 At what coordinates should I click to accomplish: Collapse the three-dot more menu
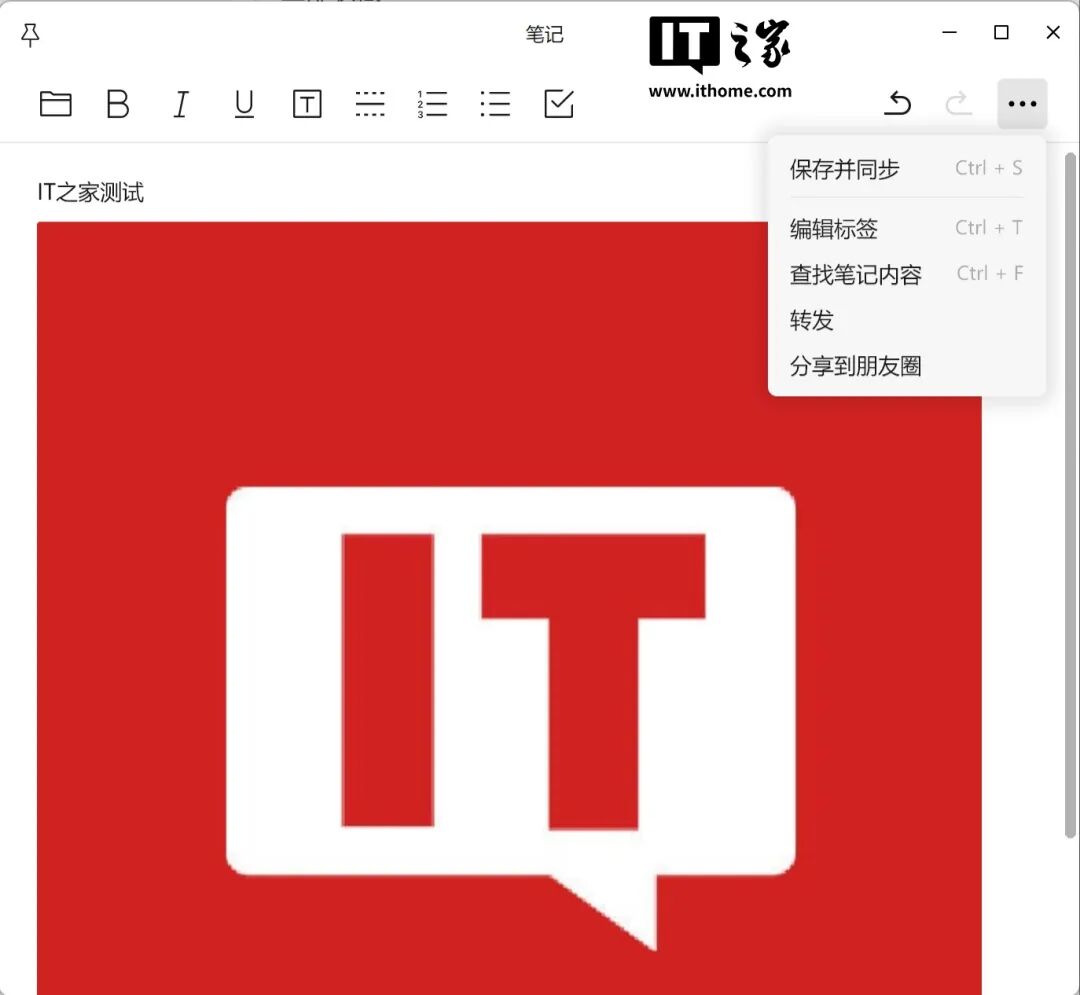click(x=1022, y=104)
